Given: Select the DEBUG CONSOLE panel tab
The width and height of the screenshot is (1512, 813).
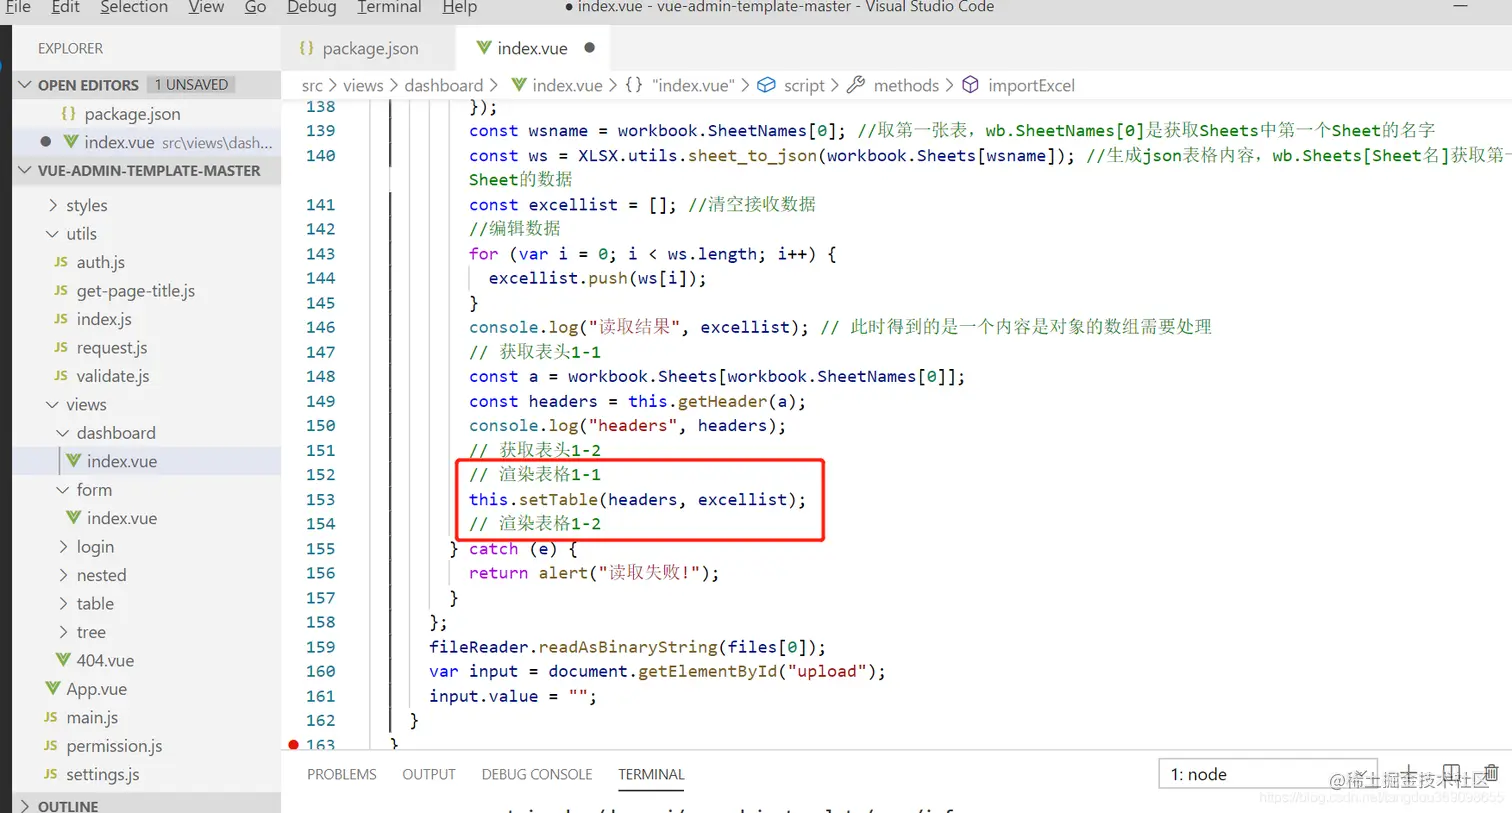Looking at the screenshot, I should tap(537, 774).
